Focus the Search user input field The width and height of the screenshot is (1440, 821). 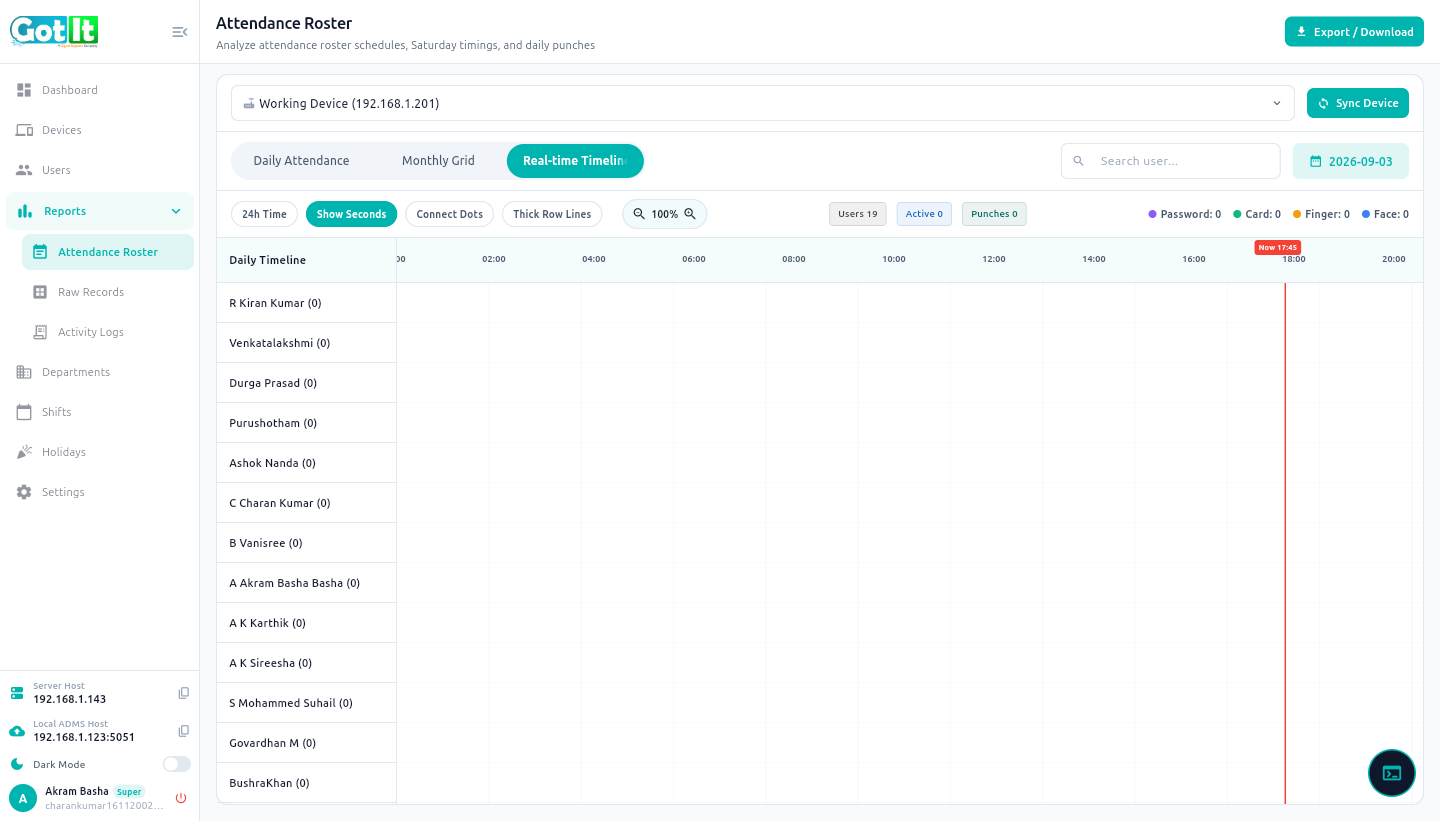tap(1171, 161)
